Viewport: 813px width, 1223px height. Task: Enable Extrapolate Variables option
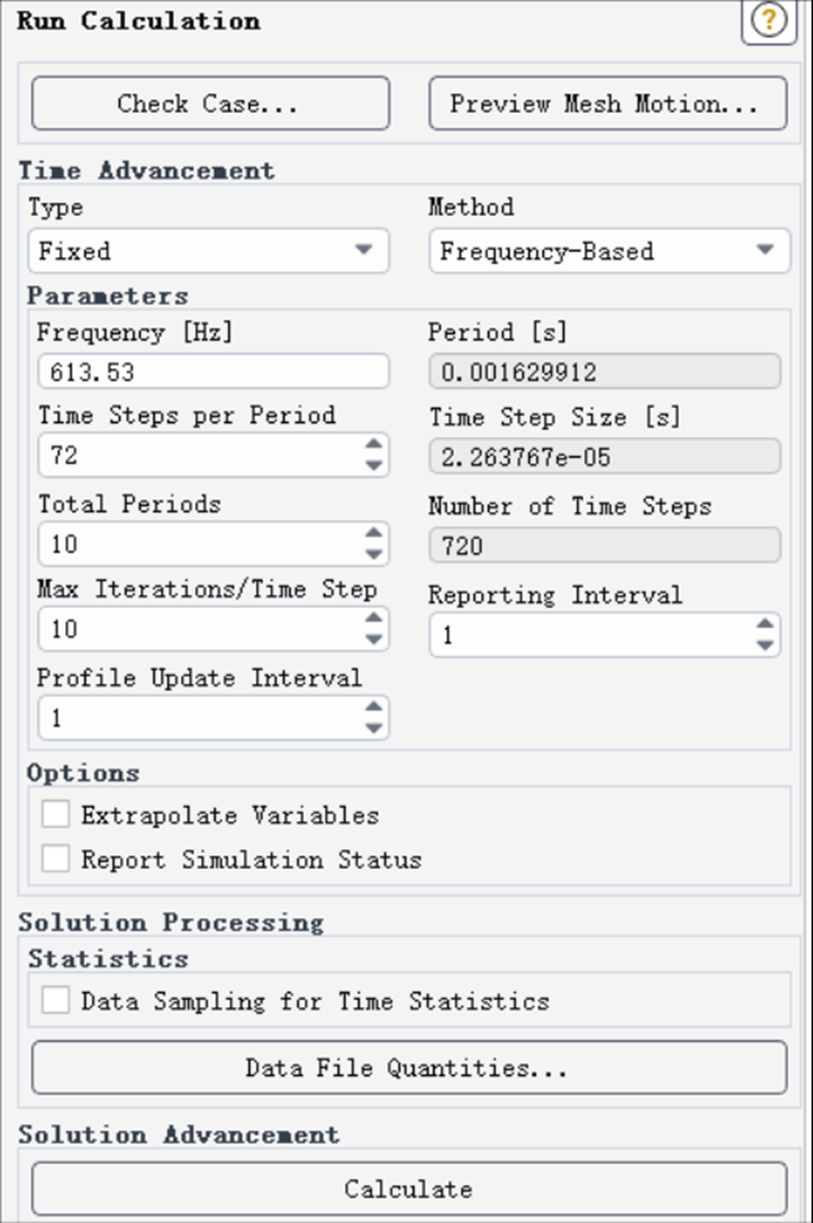point(56,815)
